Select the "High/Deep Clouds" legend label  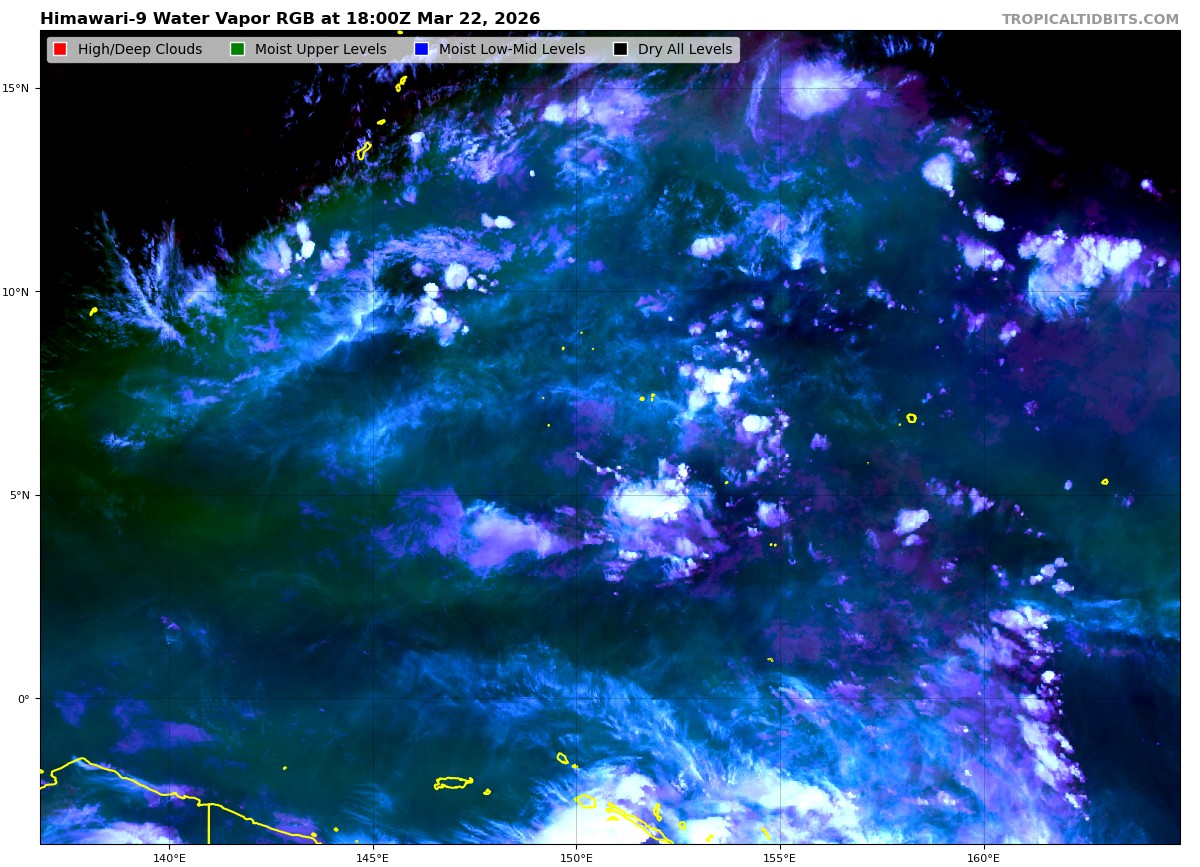pyautogui.click(x=140, y=49)
